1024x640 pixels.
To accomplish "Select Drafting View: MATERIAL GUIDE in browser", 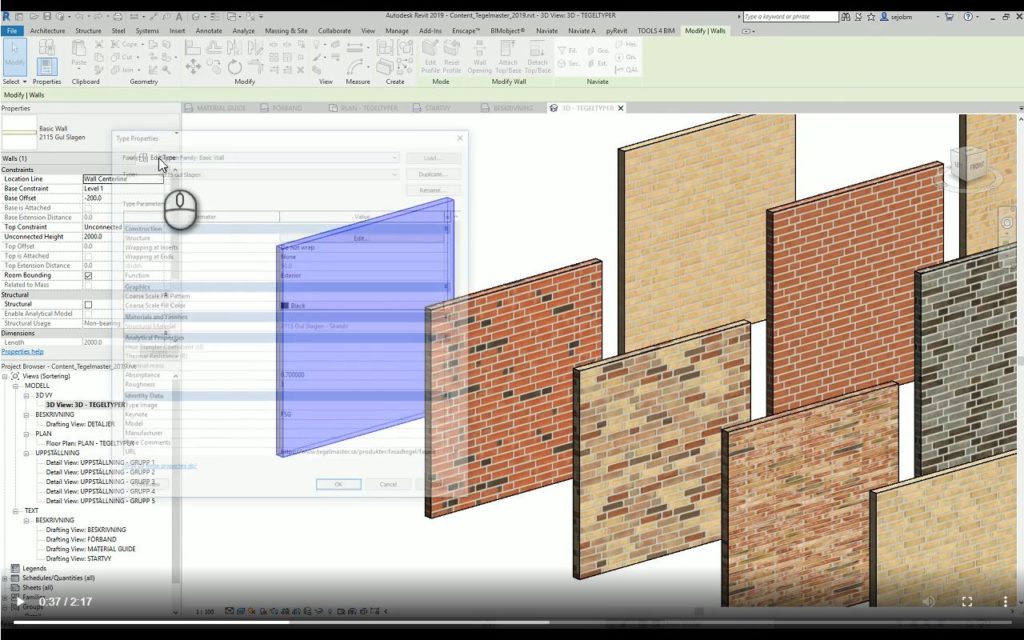I will [91, 549].
